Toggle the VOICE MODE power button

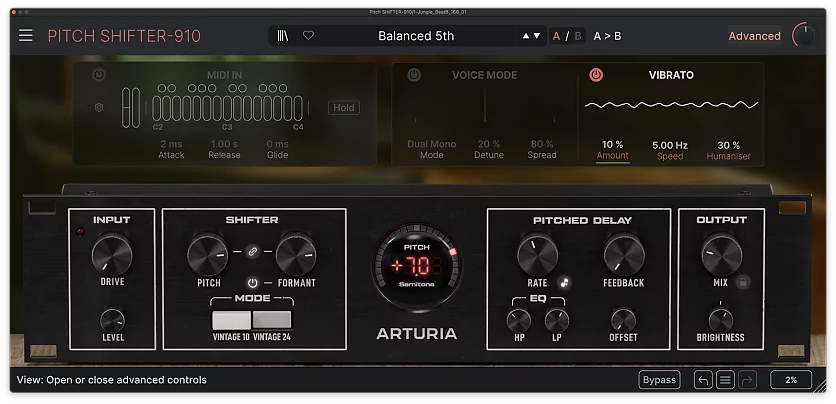pos(414,75)
